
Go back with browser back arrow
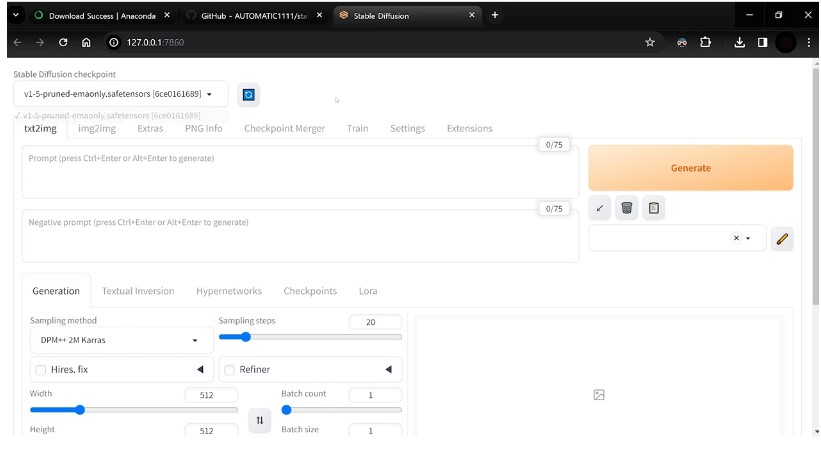pyautogui.click(x=17, y=42)
